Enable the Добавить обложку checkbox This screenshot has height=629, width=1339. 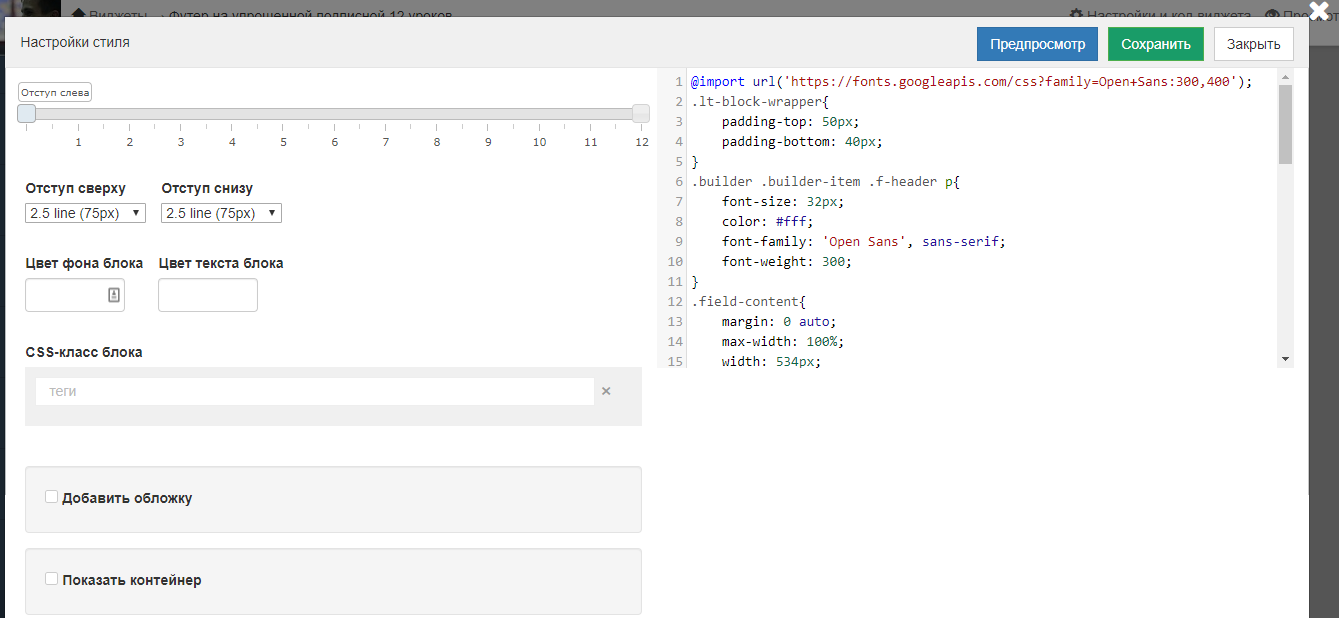(x=51, y=497)
